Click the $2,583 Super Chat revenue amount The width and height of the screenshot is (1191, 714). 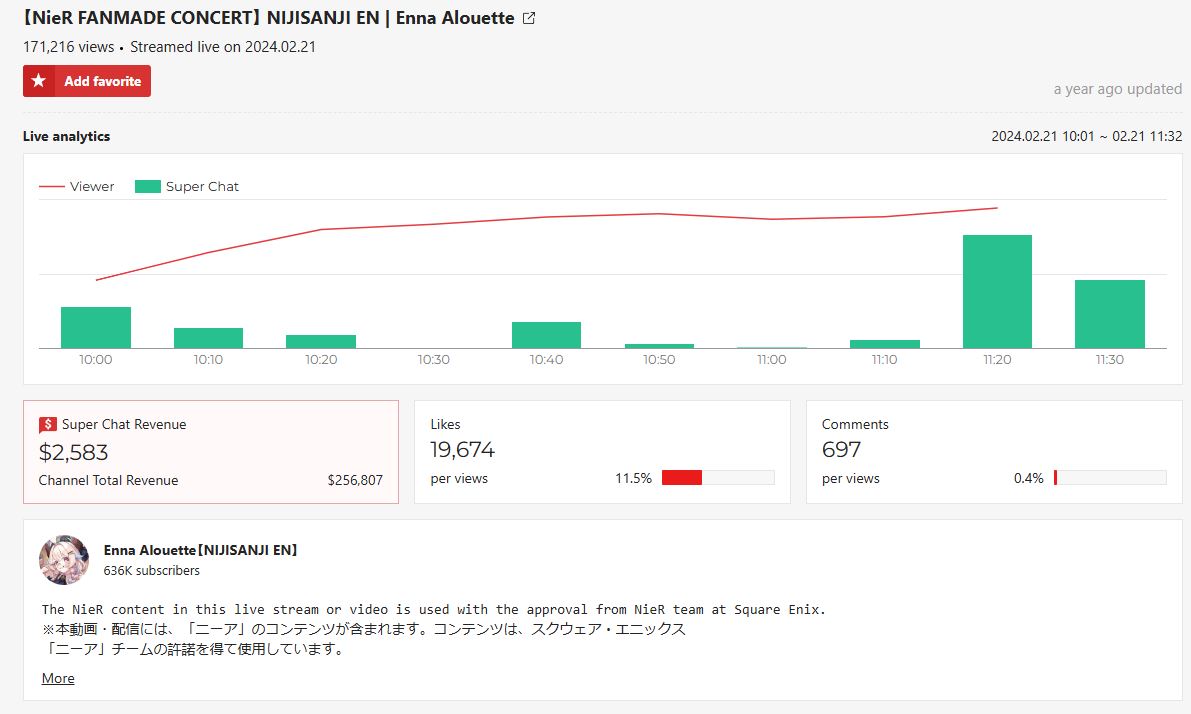(x=74, y=453)
